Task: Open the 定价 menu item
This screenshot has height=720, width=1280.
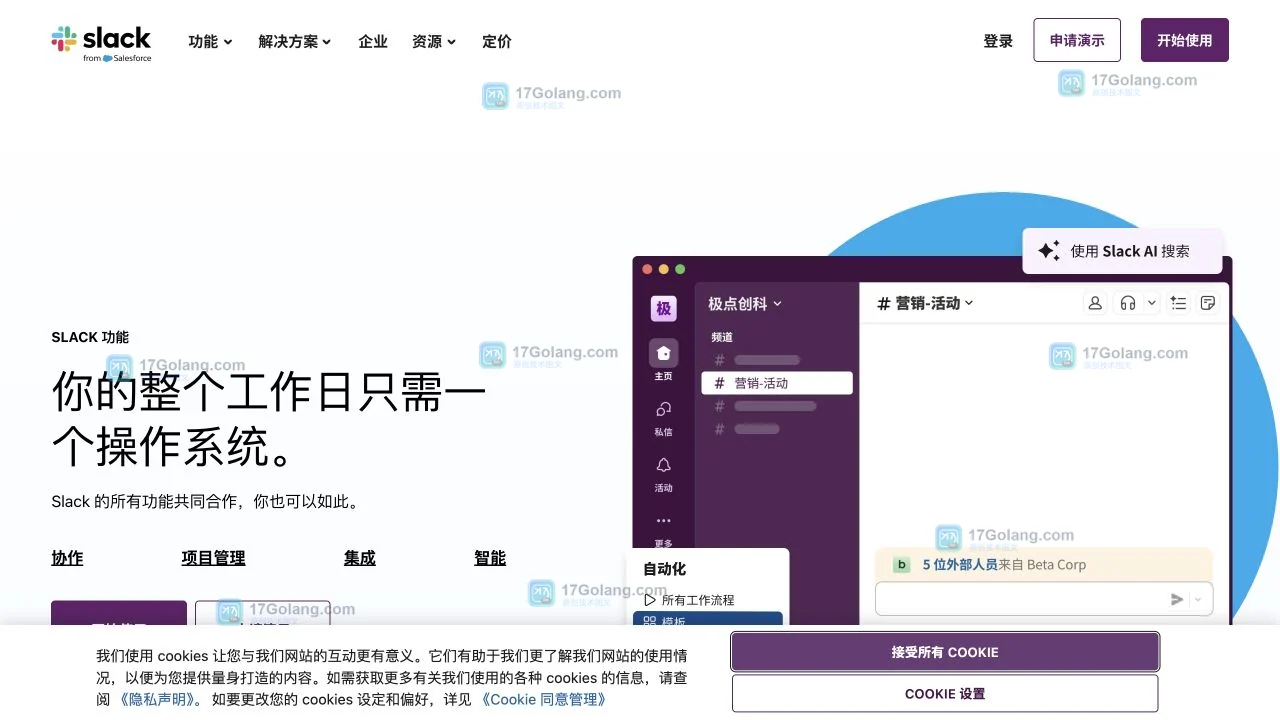Action: click(497, 41)
